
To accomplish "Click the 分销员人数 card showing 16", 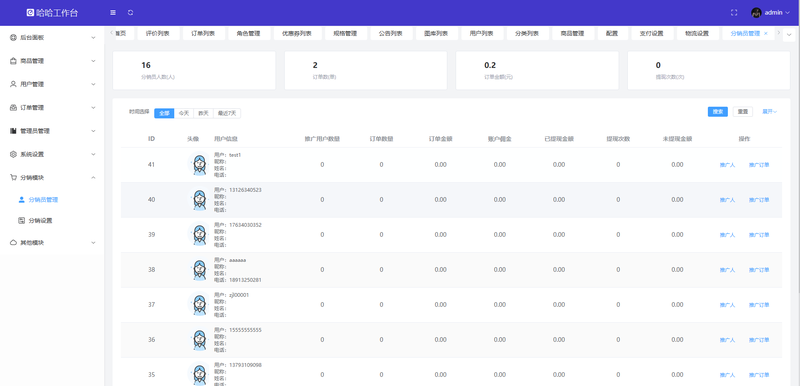I will pos(194,70).
